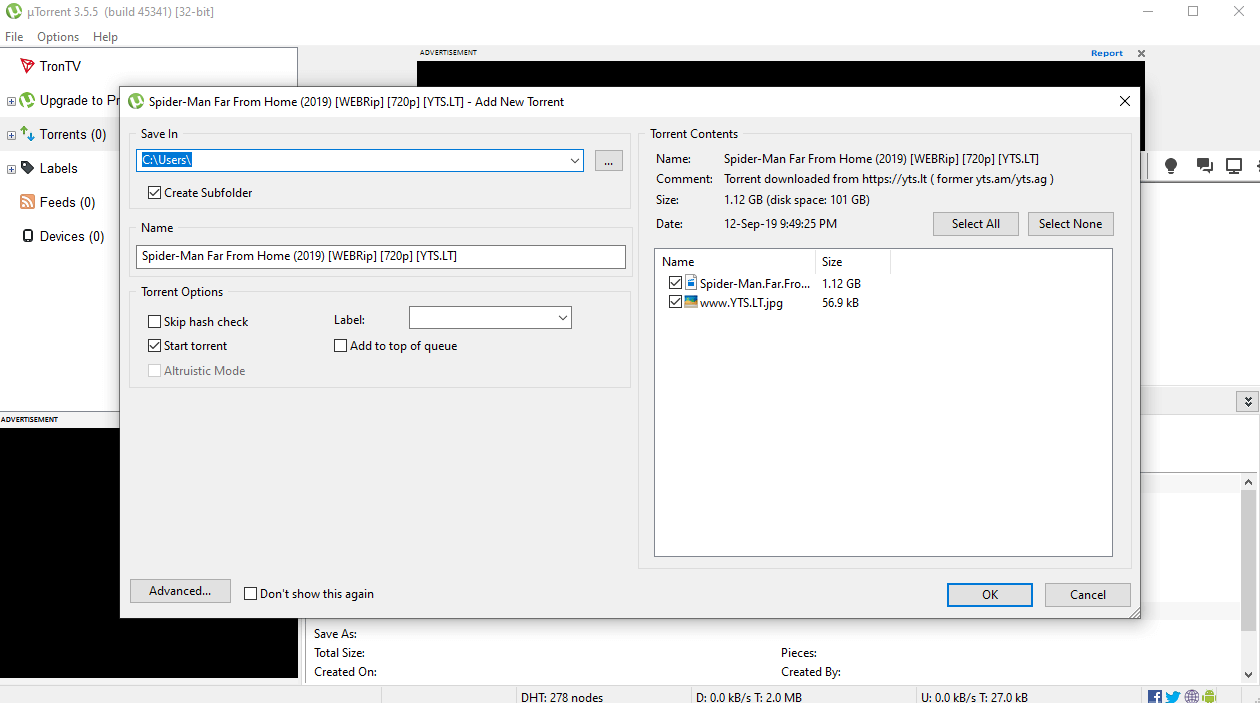Open the Options menu
Image resolution: width=1260 pixels, height=703 pixels.
coord(58,37)
